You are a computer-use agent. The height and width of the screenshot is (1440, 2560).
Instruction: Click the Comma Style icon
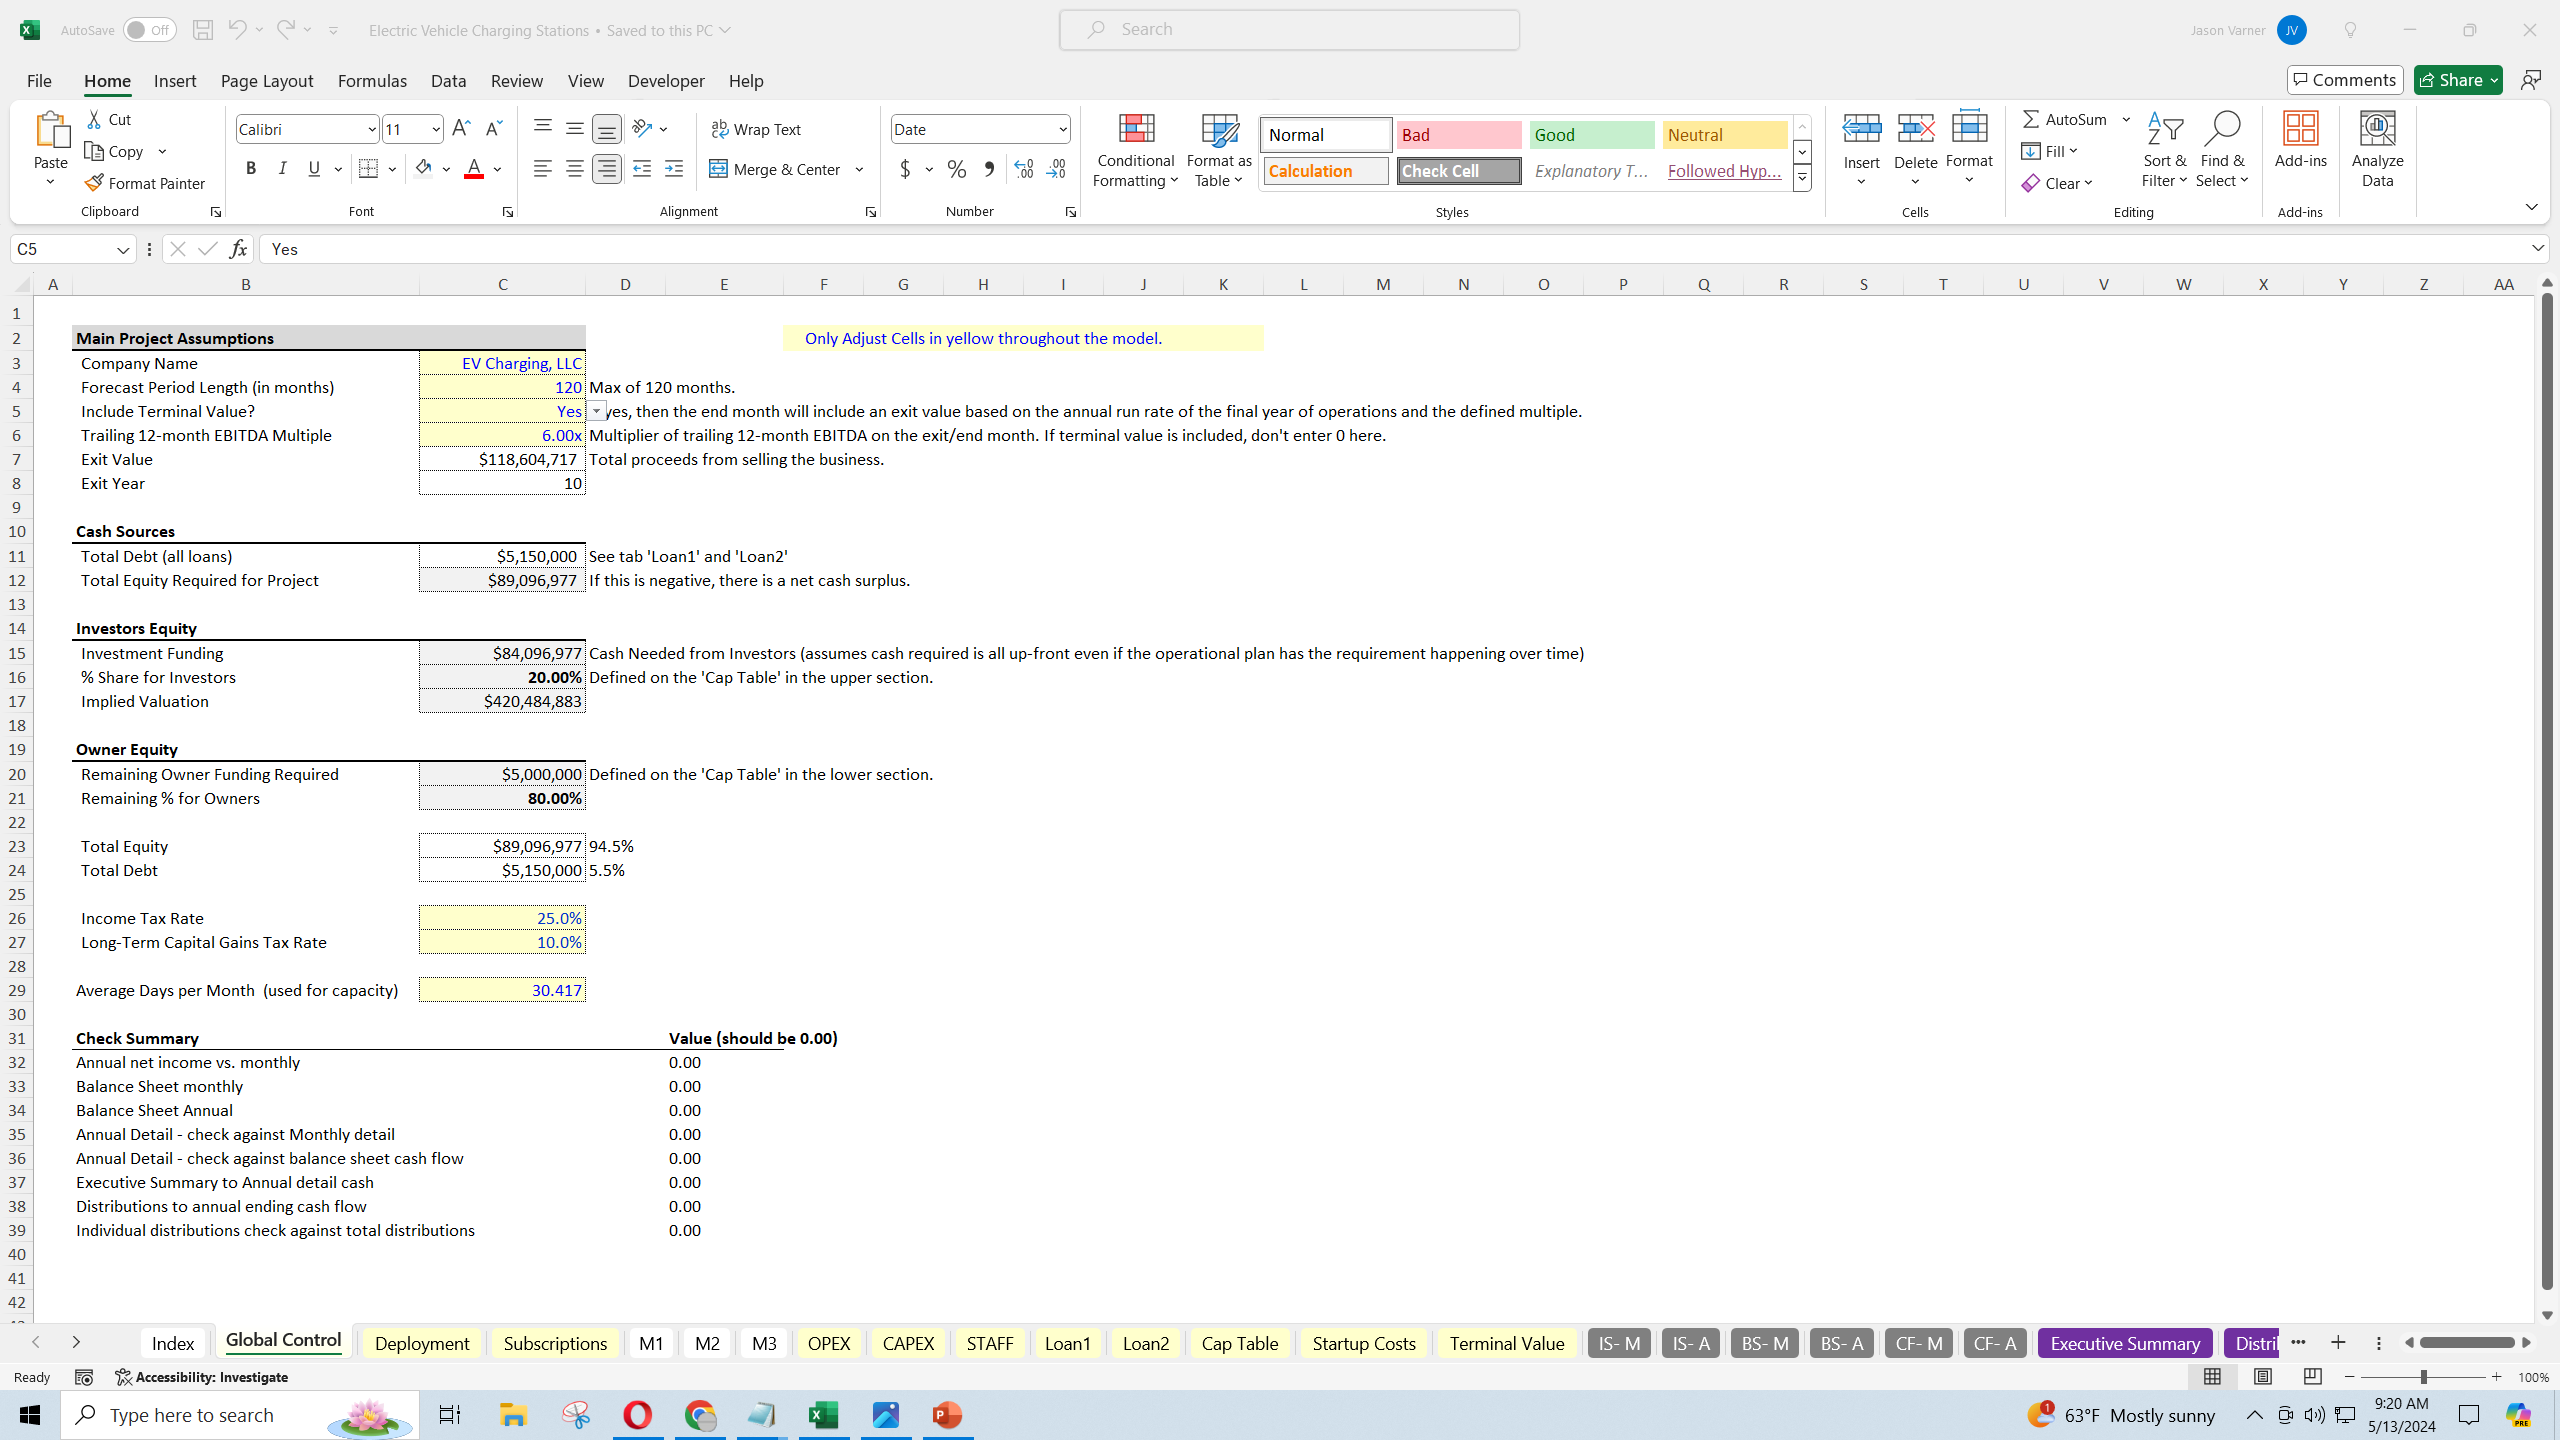click(x=989, y=169)
